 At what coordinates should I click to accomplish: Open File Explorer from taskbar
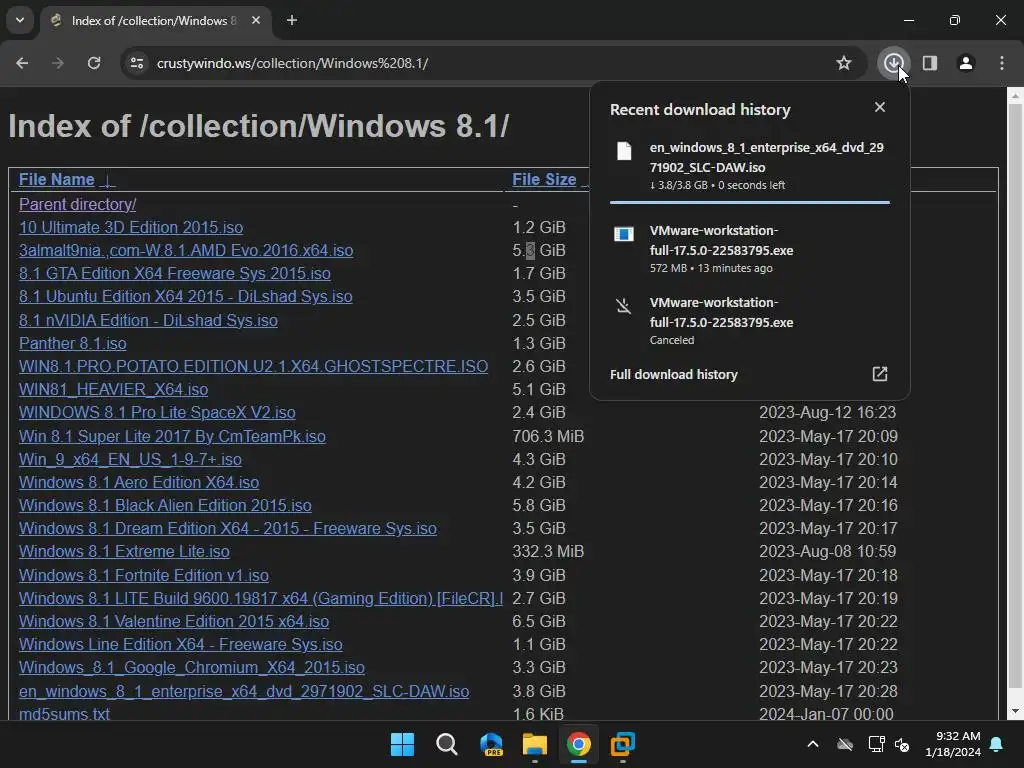coord(535,744)
